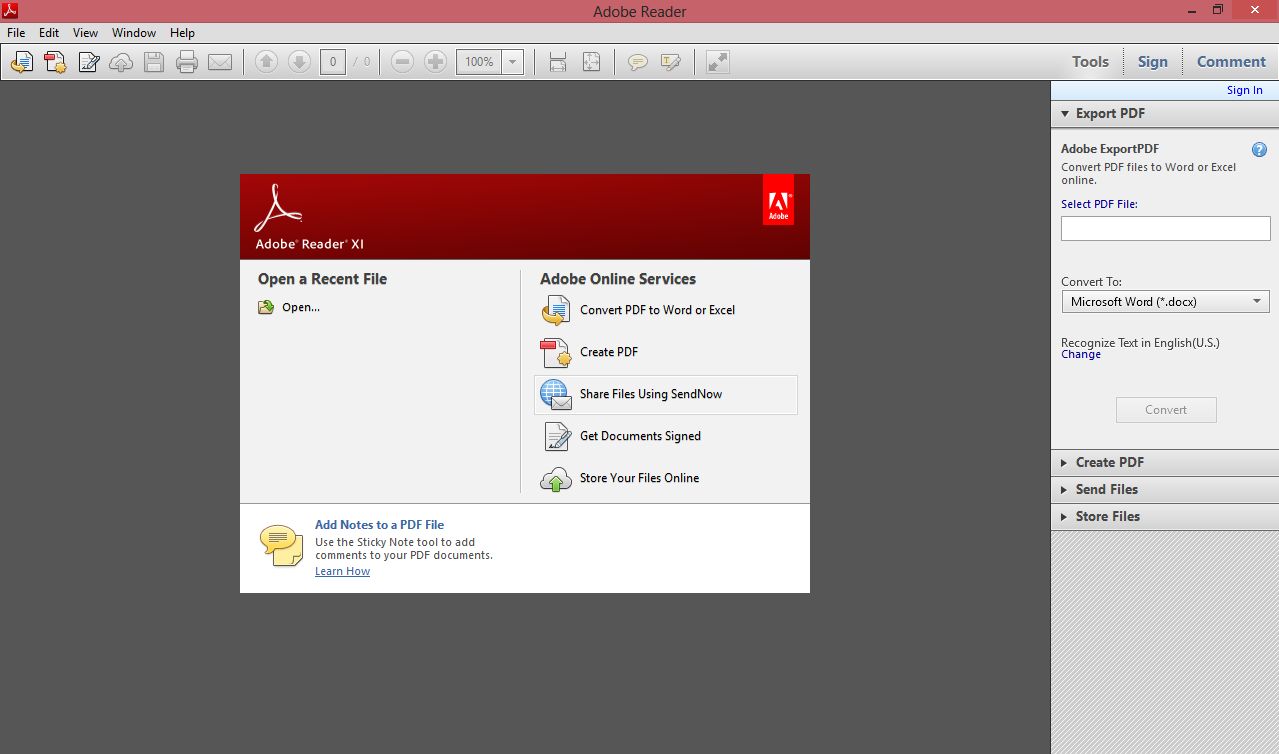The image size is (1279, 754).
Task: Open the Help menu
Action: (182, 33)
